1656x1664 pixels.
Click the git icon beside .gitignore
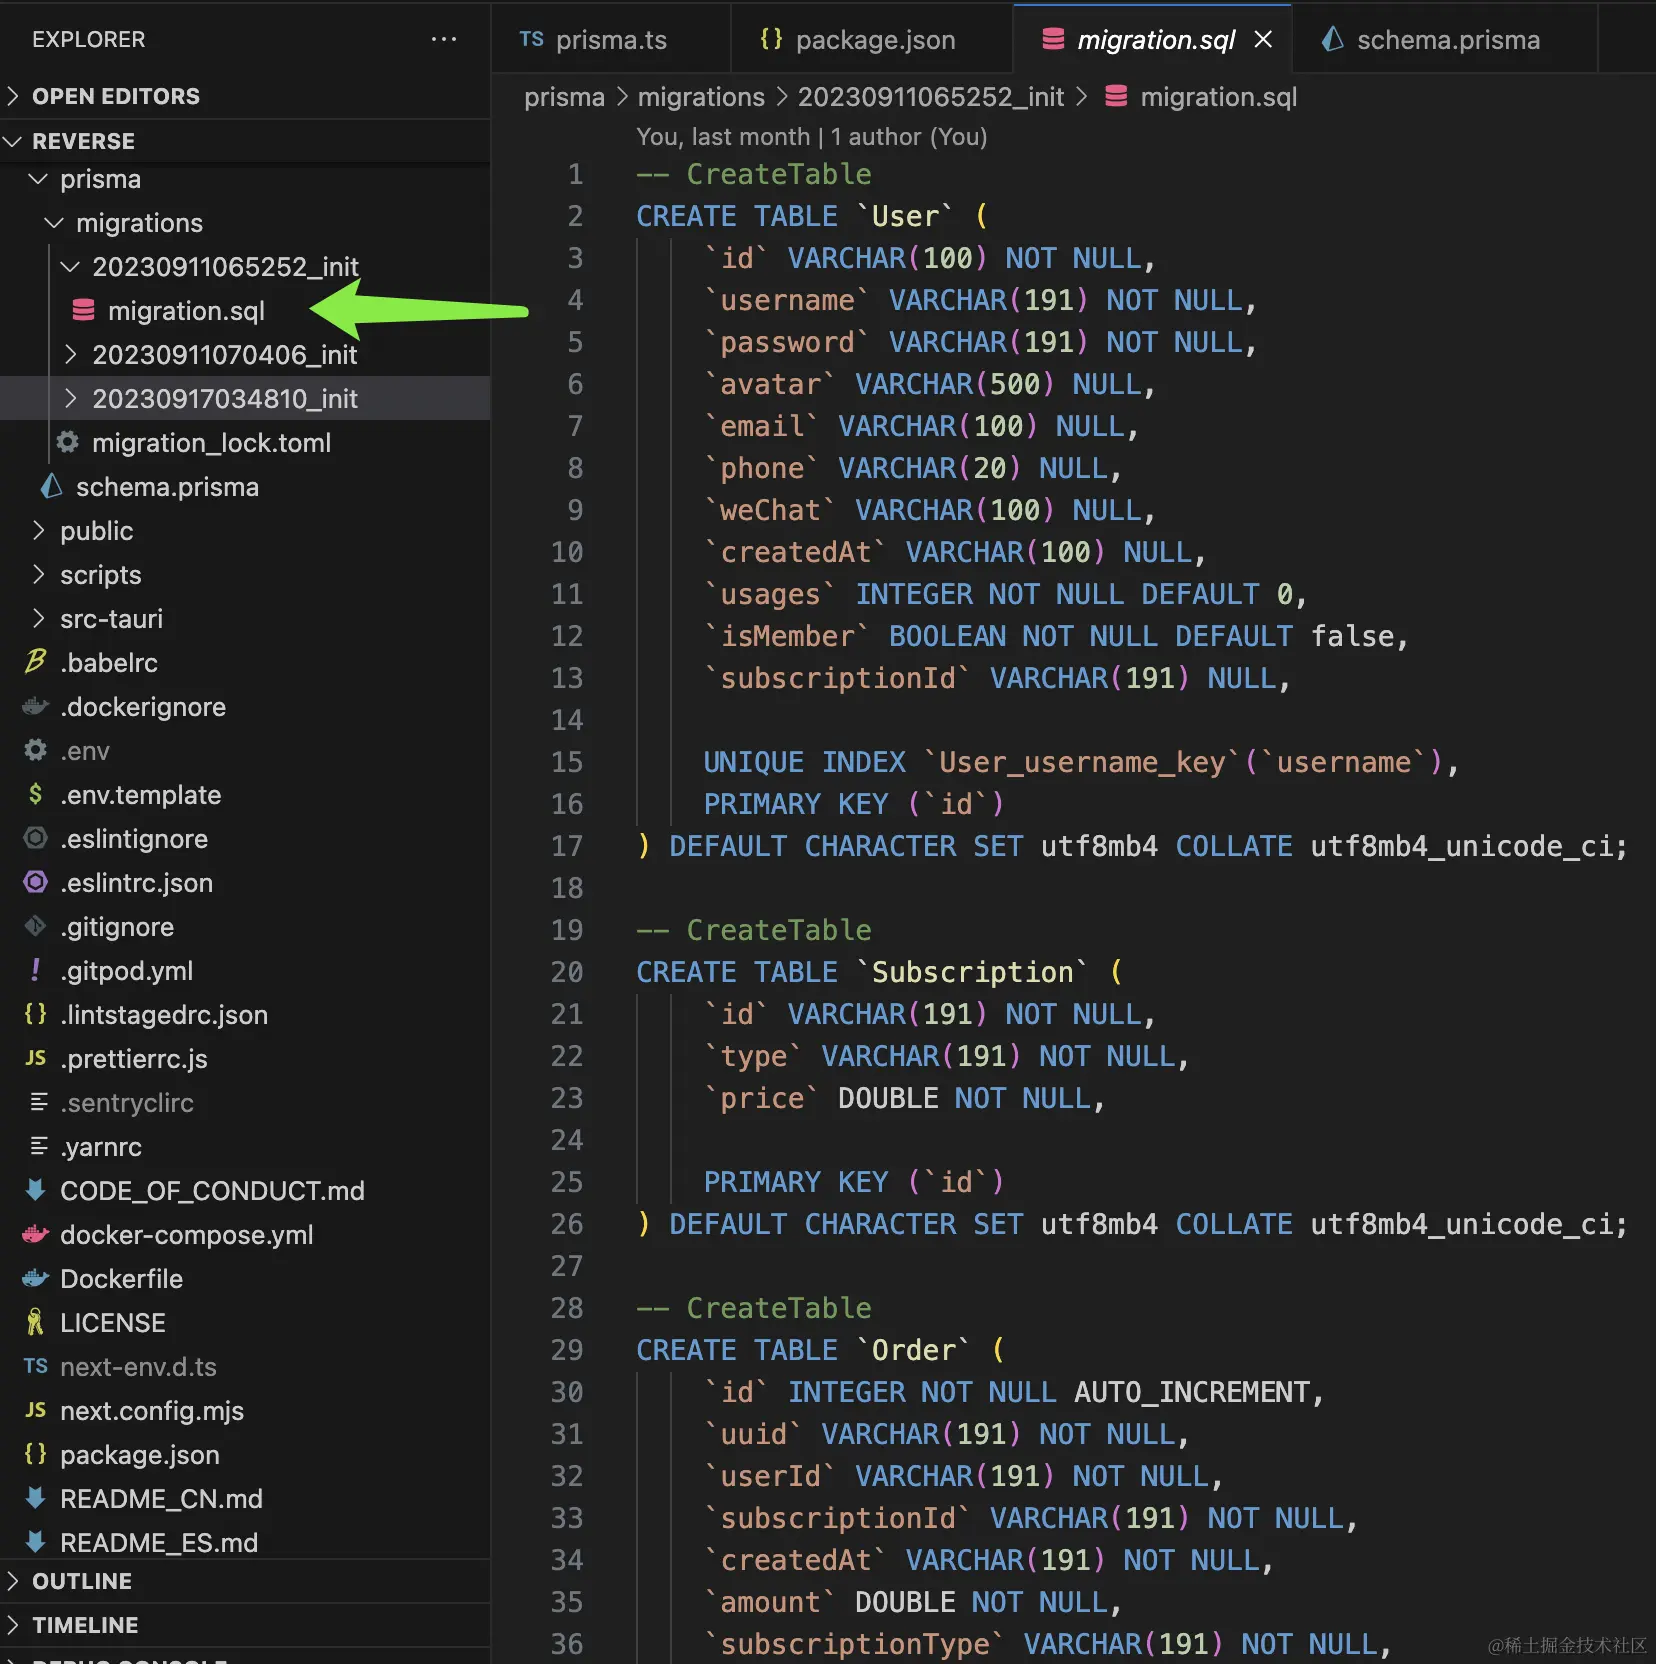(x=36, y=927)
